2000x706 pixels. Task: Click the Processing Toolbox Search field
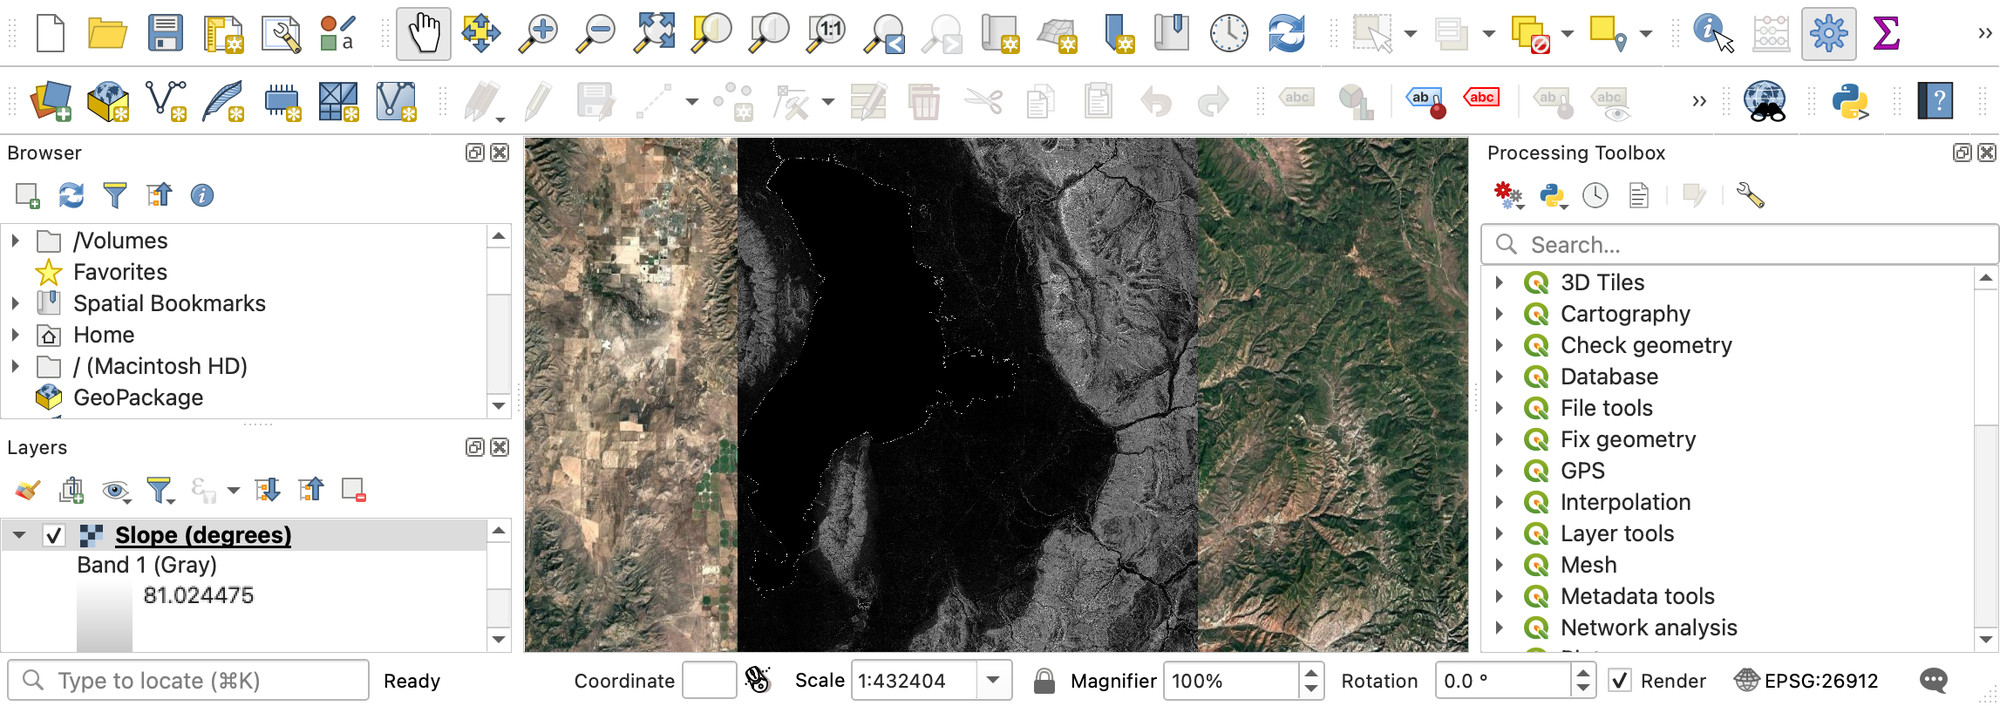tap(1739, 245)
